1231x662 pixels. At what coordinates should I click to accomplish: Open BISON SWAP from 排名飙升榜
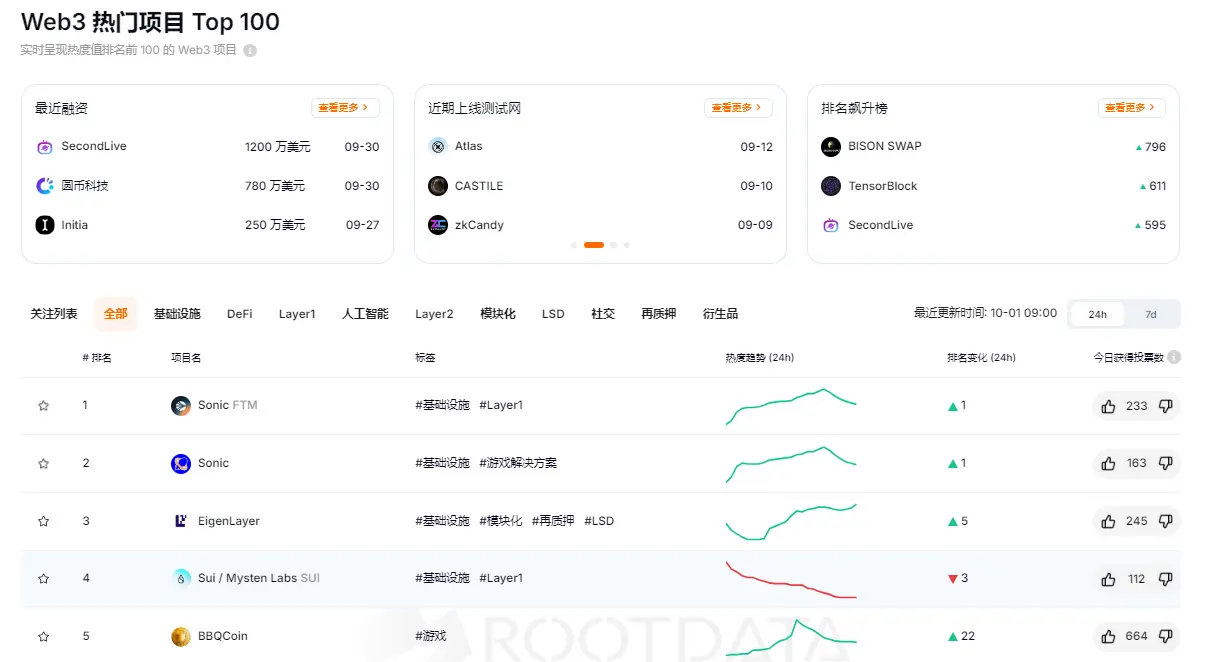[x=831, y=146]
